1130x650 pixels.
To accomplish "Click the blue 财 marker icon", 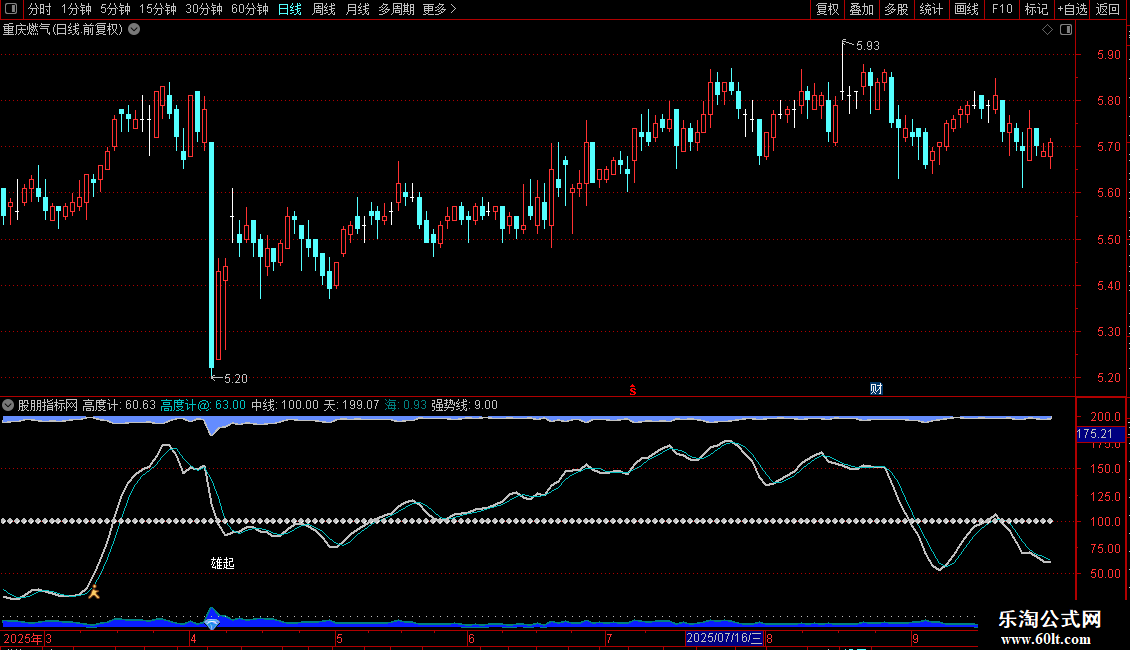I will 876,389.
